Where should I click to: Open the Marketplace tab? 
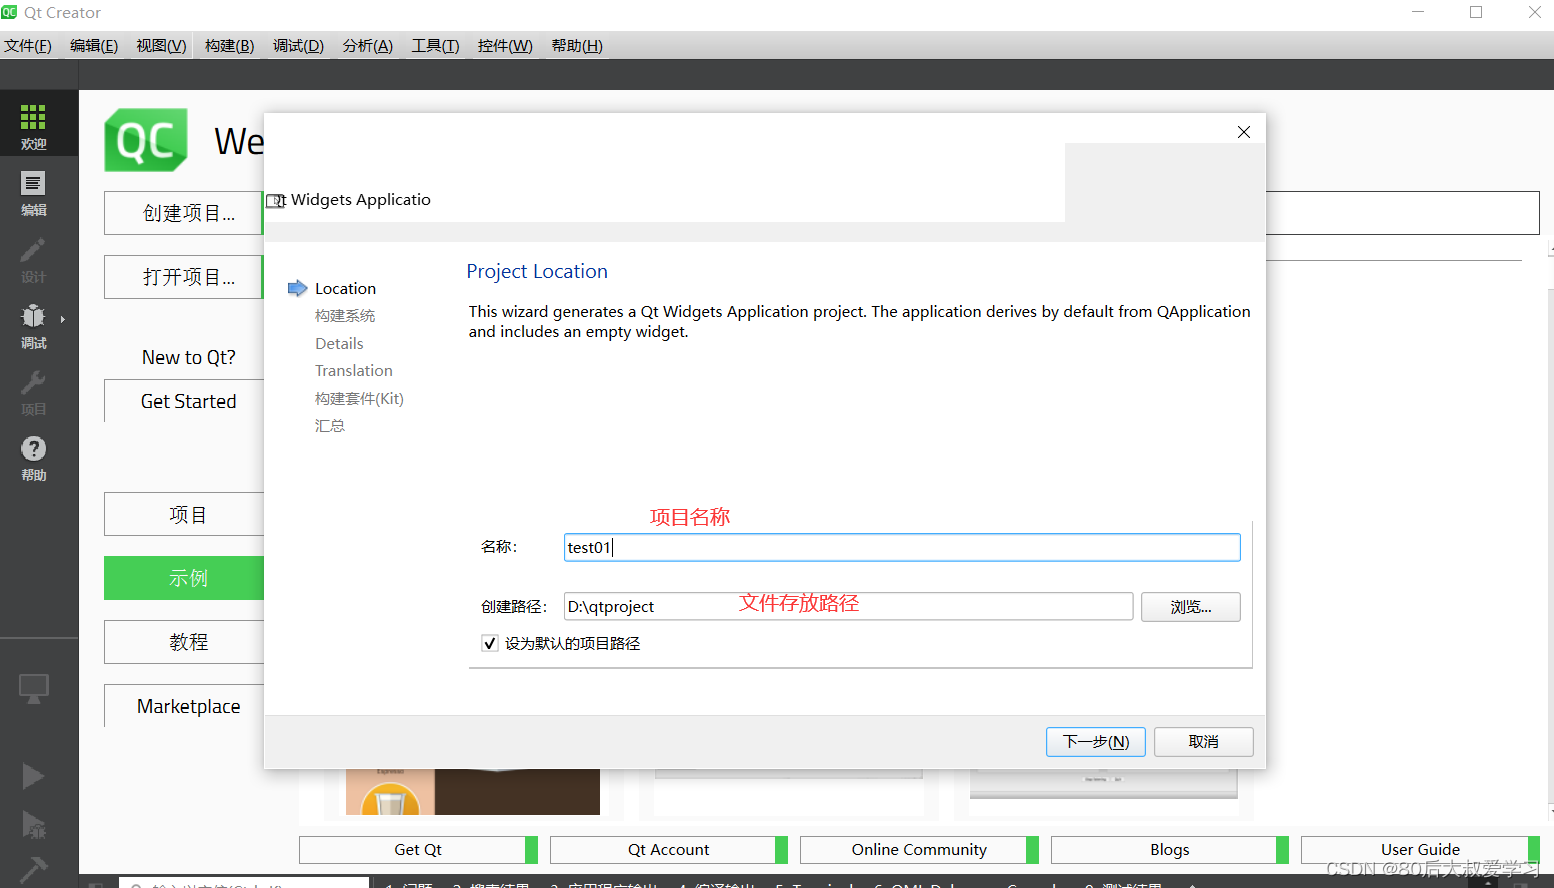point(185,706)
